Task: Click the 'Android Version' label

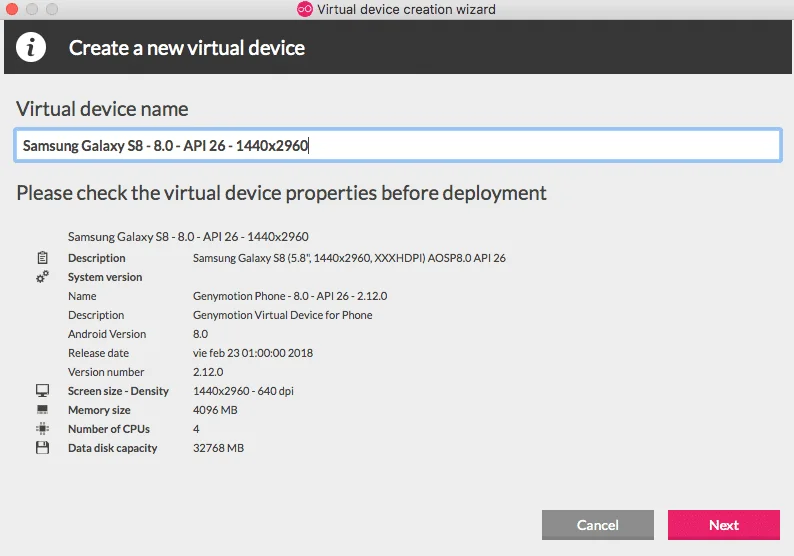Action: 107,334
